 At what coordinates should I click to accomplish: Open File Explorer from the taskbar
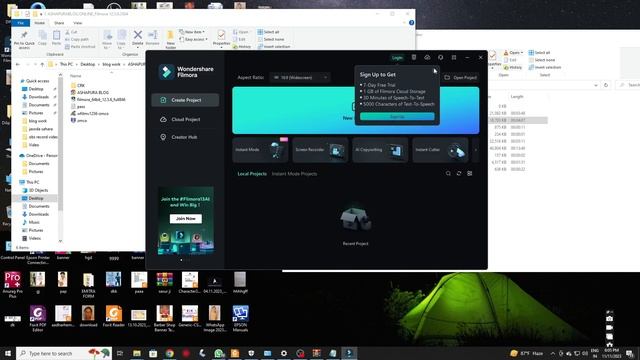coord(137,353)
